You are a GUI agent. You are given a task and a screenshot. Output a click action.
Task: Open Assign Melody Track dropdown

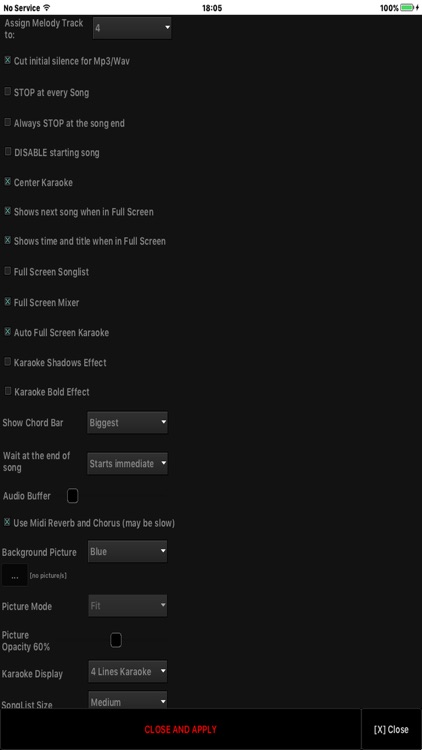132,28
